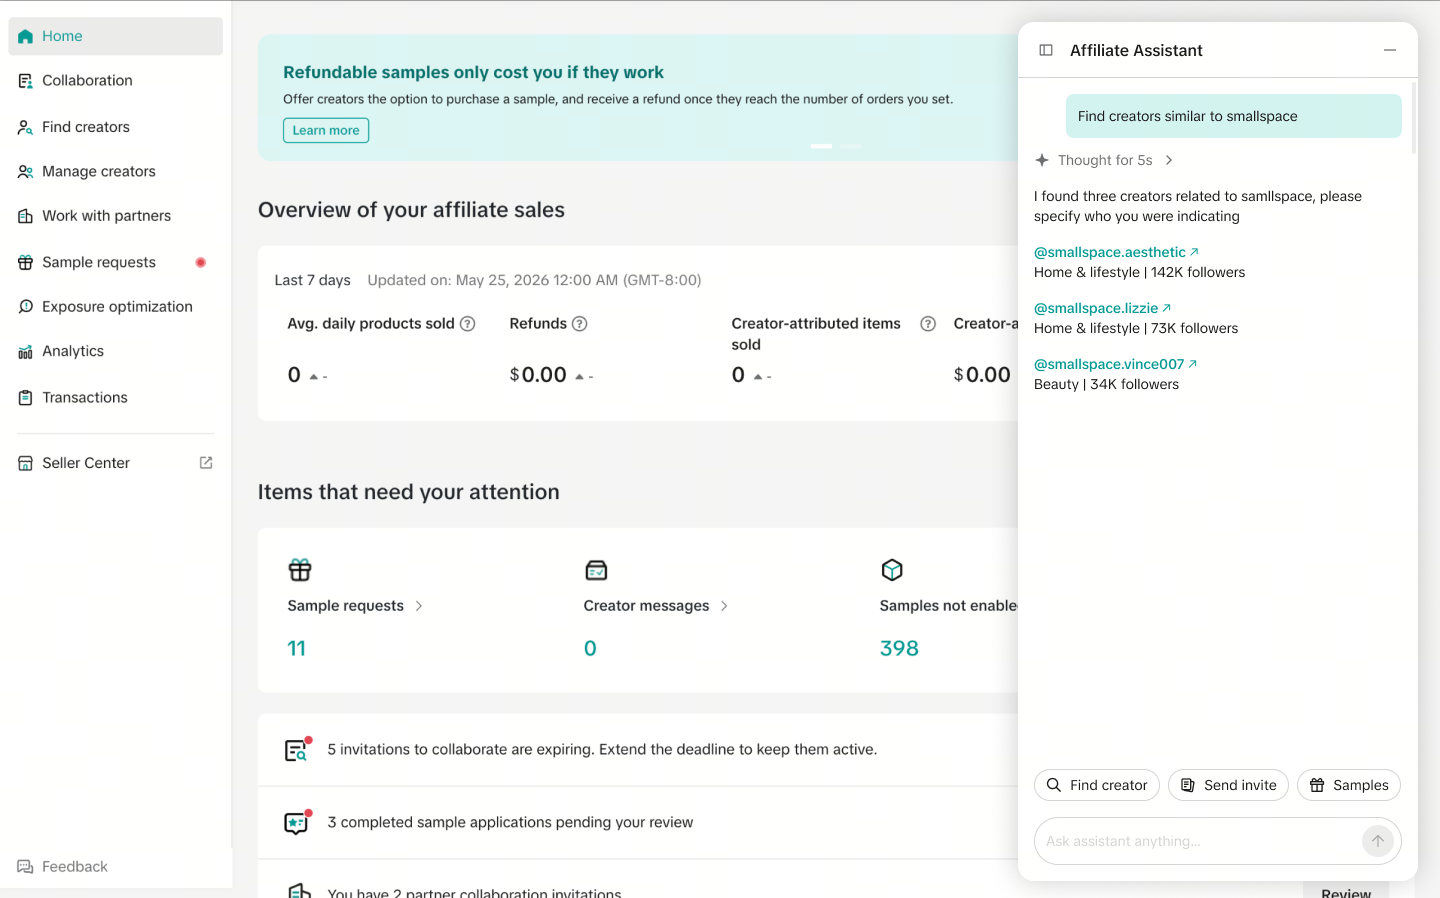This screenshot has width=1440, height=898.
Task: Focus the 'Ask assistant anything' input field
Action: 1198,841
